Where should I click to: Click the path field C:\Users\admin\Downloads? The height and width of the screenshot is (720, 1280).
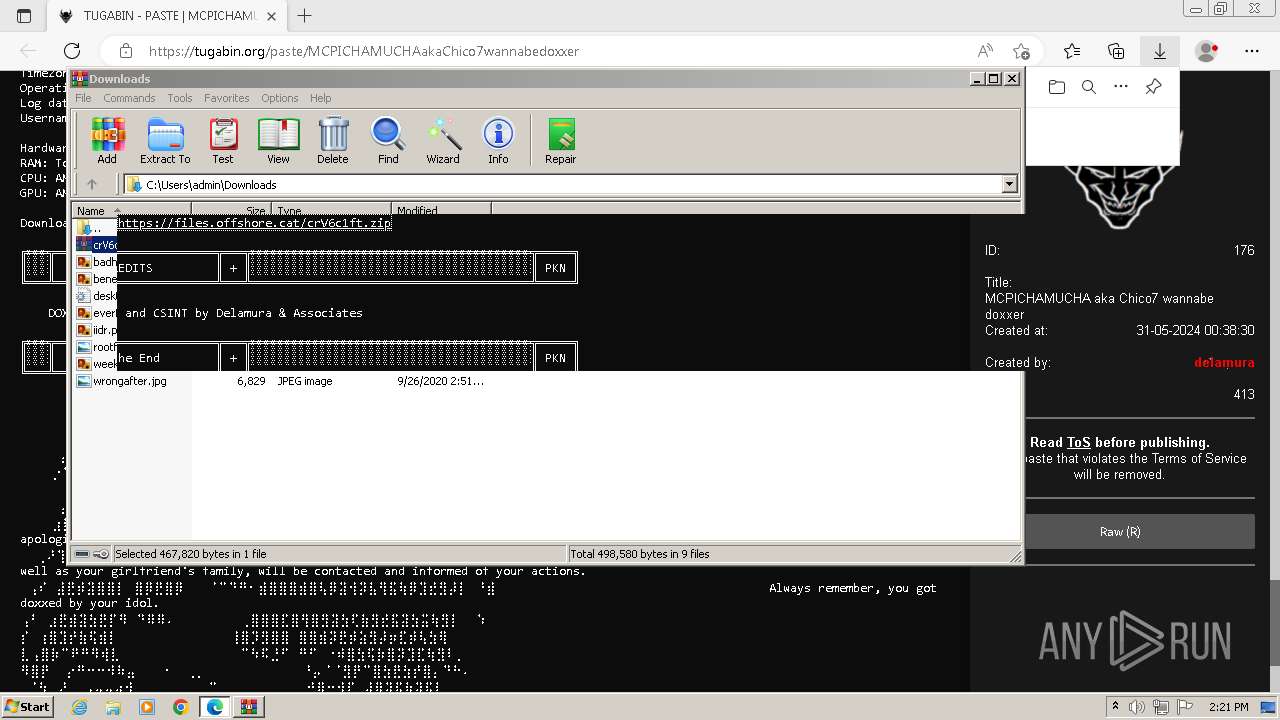tap(563, 184)
